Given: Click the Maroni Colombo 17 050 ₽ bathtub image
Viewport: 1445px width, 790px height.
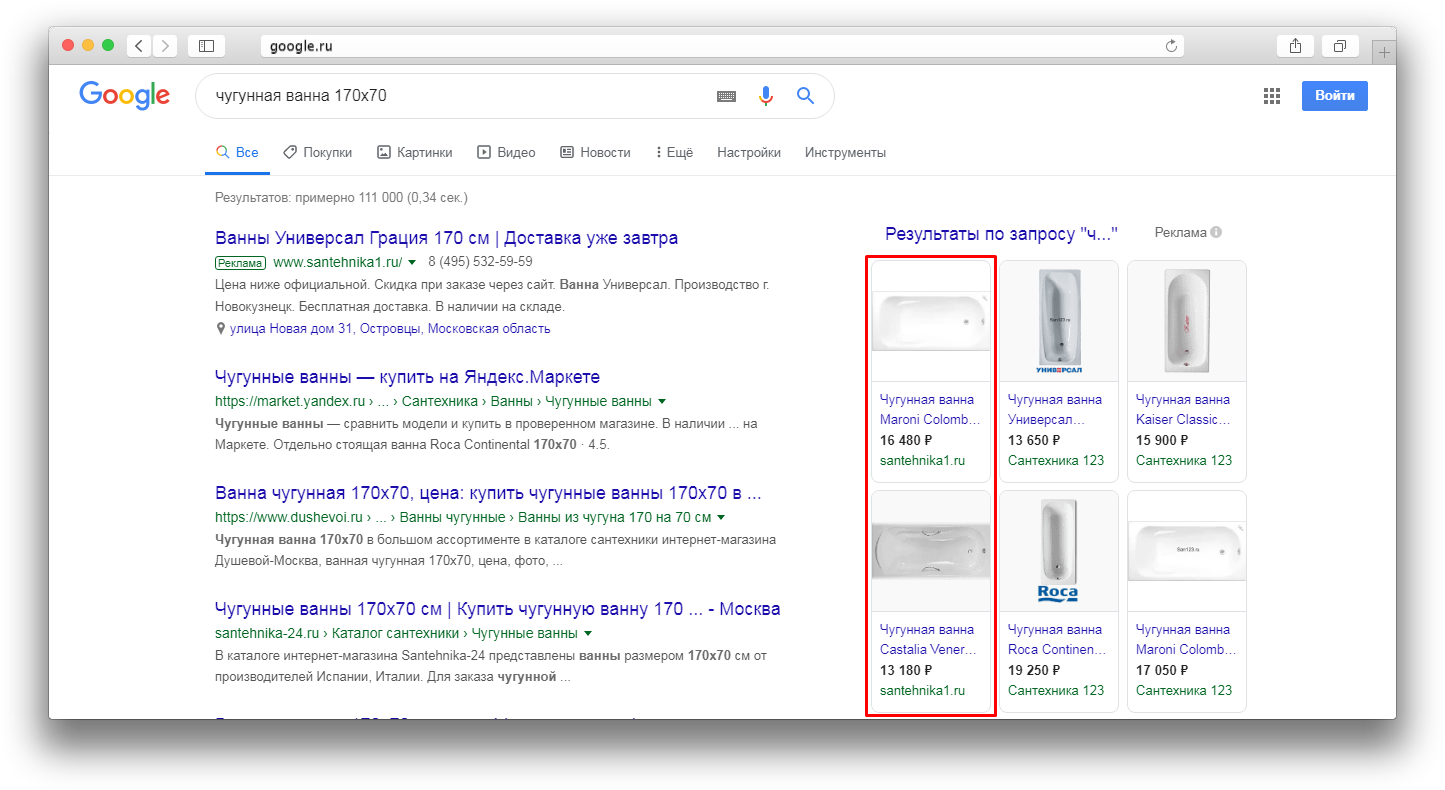Looking at the screenshot, I should (1187, 551).
